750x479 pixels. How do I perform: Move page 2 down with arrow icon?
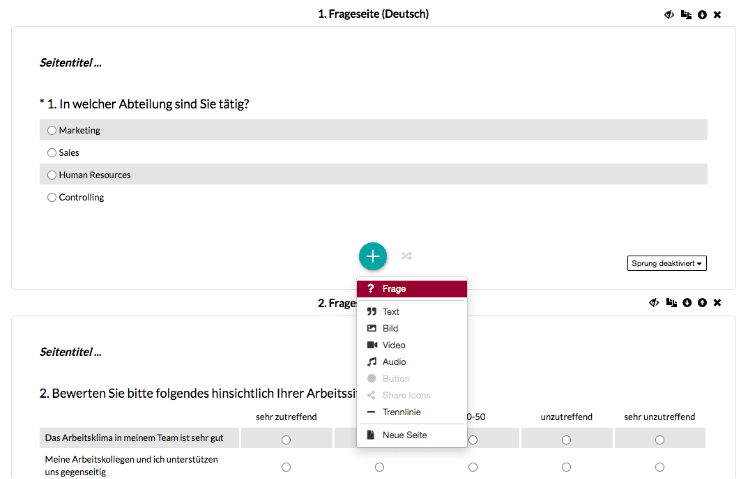pos(687,302)
